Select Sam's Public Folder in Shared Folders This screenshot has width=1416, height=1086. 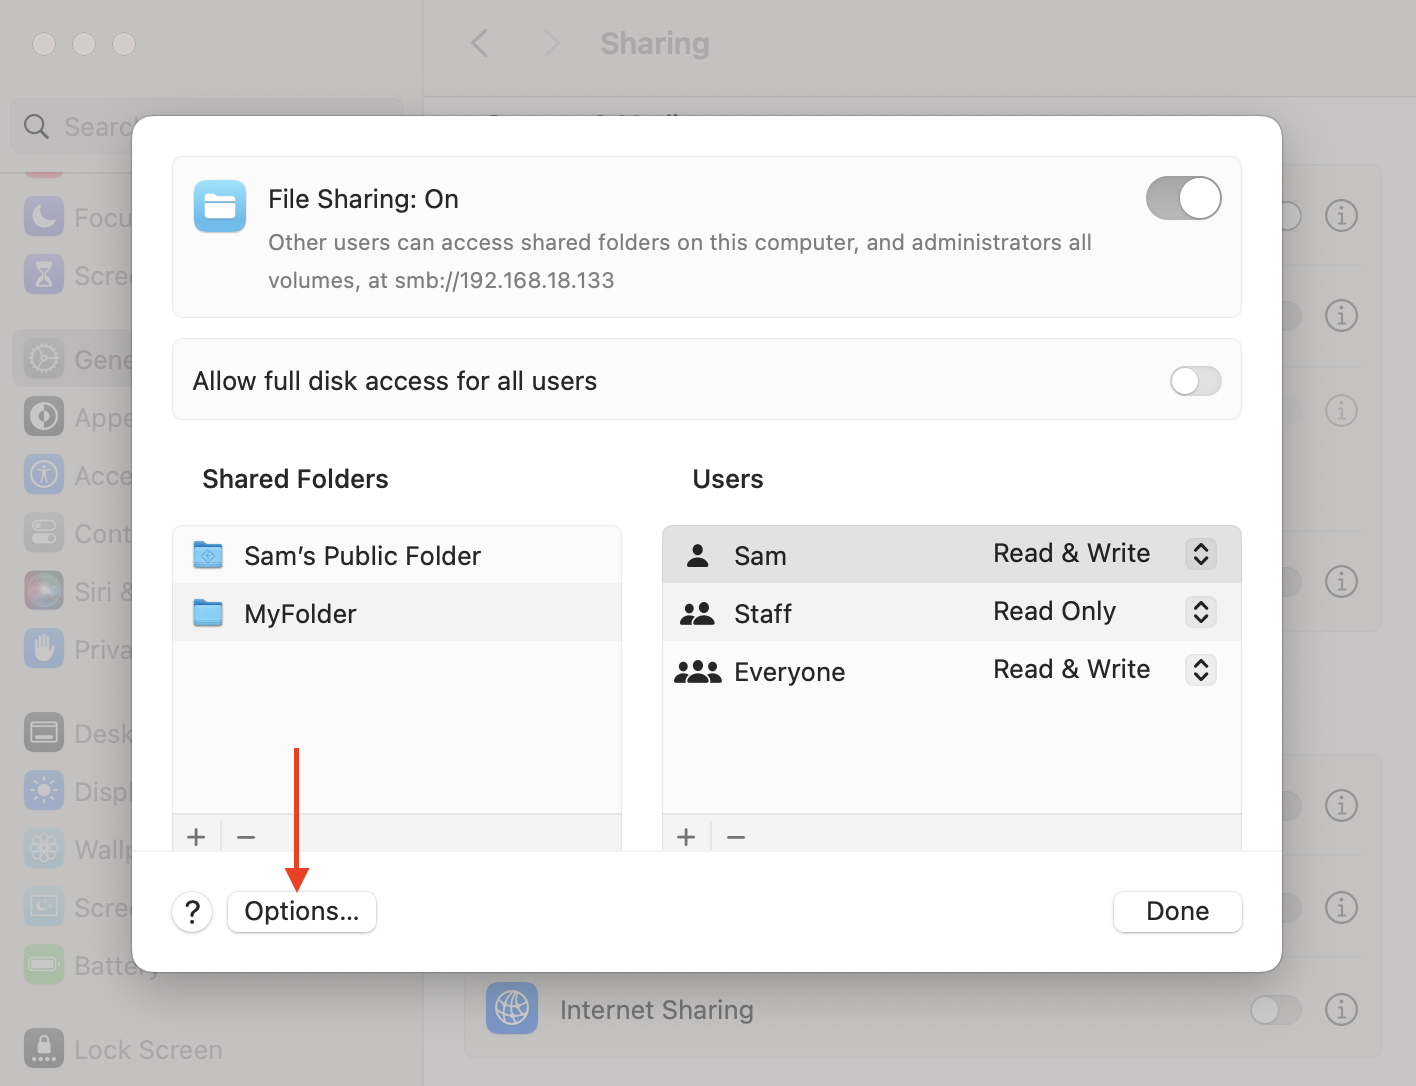click(397, 555)
